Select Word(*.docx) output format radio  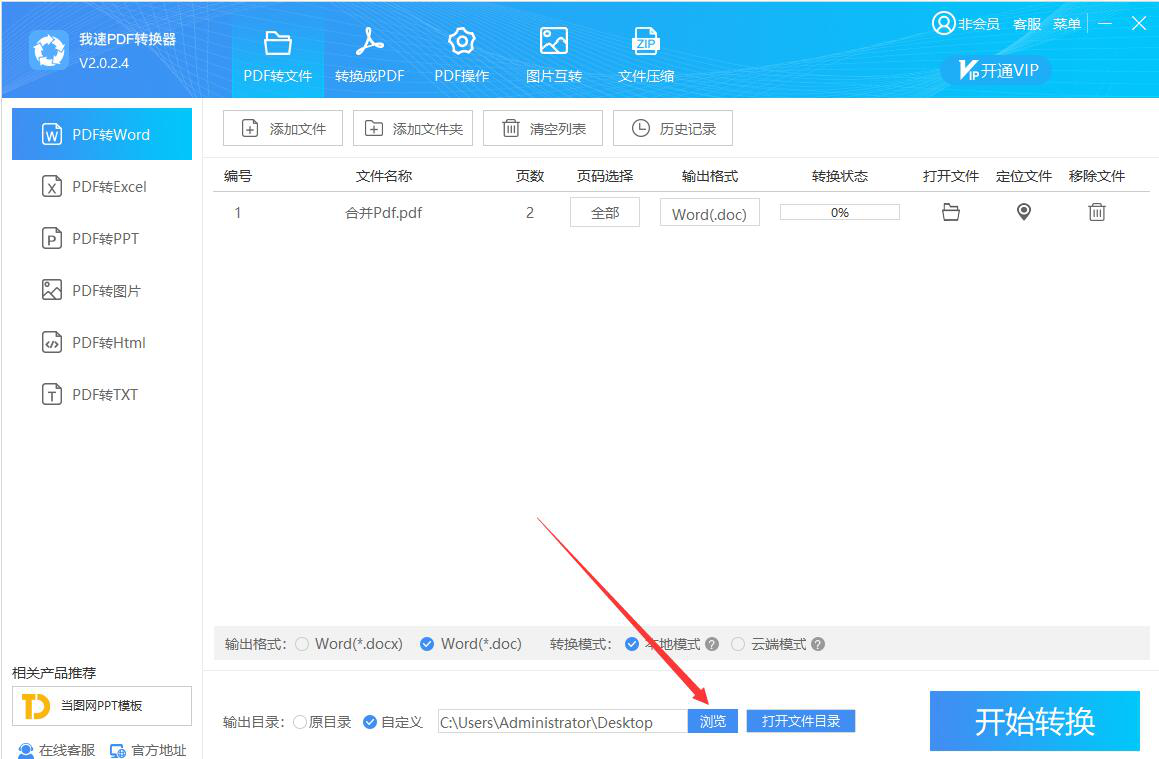point(302,644)
